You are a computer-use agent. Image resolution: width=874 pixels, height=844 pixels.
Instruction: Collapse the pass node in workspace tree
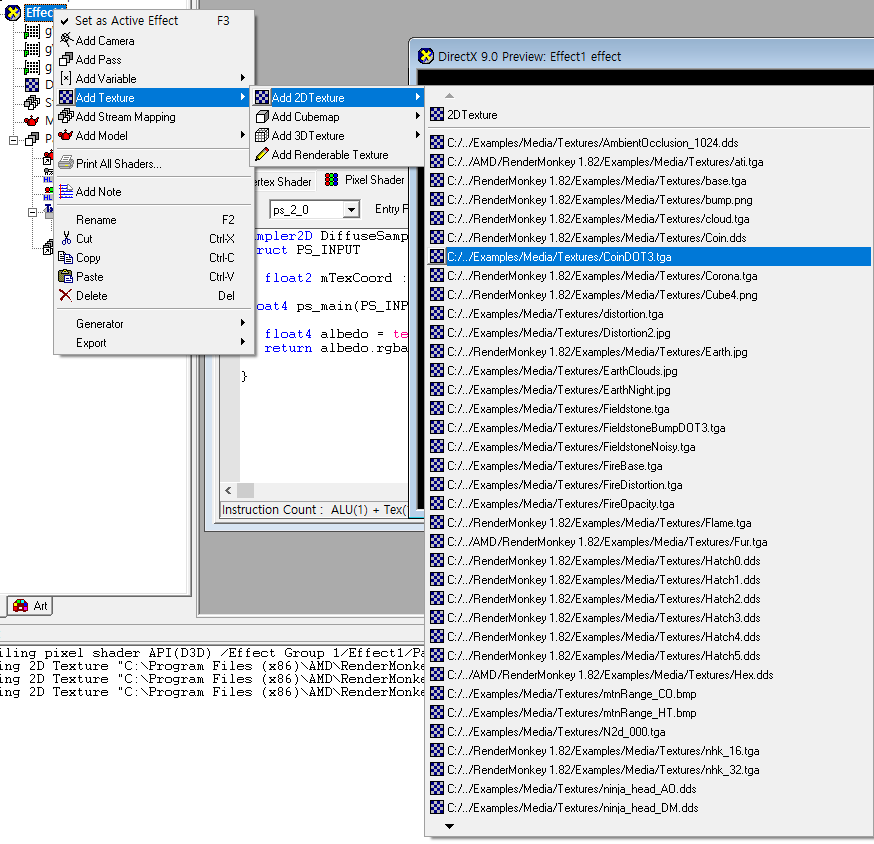tap(13, 139)
